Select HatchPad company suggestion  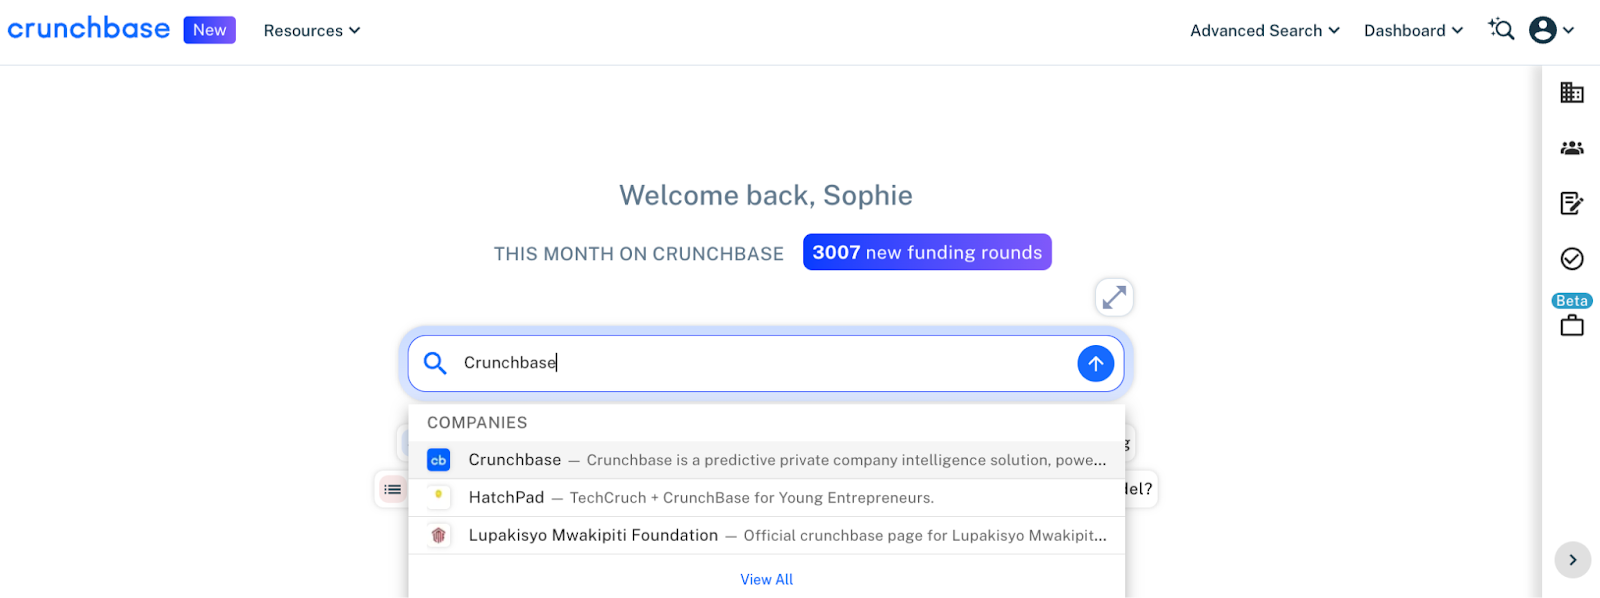coord(766,498)
